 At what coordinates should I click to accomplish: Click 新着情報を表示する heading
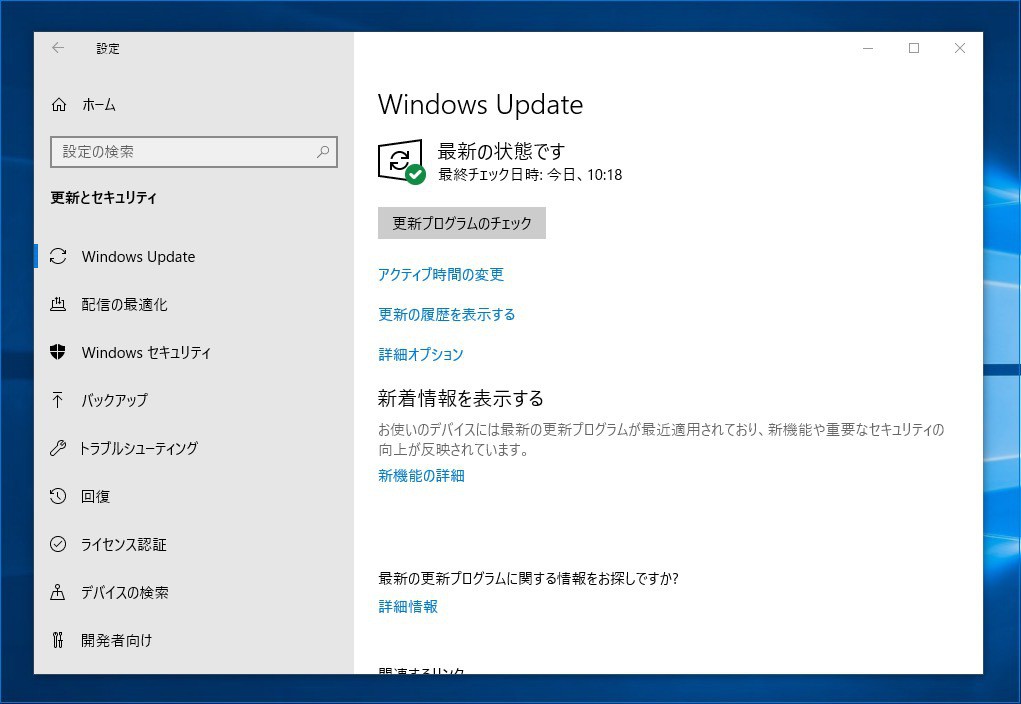[460, 399]
